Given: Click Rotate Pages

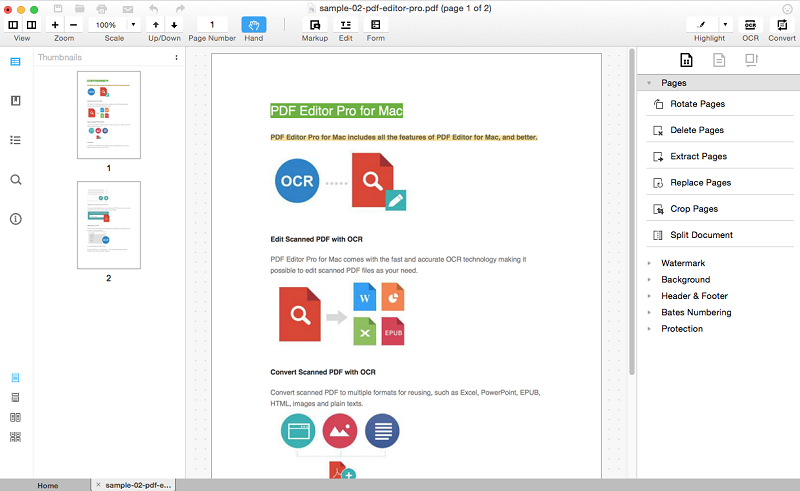Looking at the screenshot, I should 719,104.
